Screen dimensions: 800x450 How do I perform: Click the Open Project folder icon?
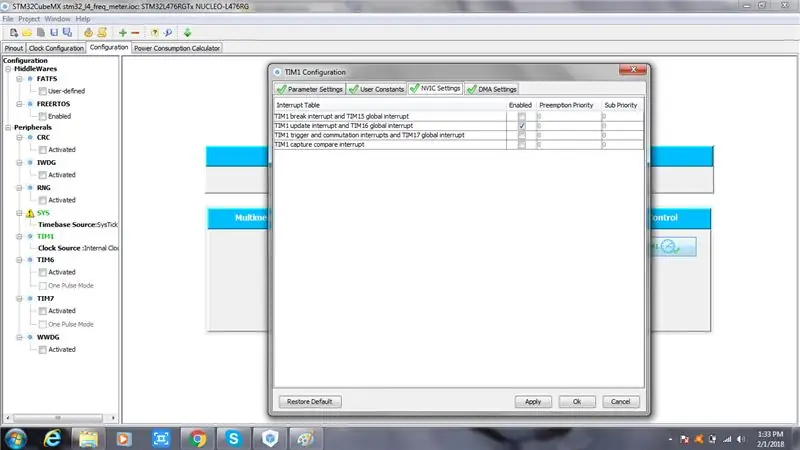[27, 33]
